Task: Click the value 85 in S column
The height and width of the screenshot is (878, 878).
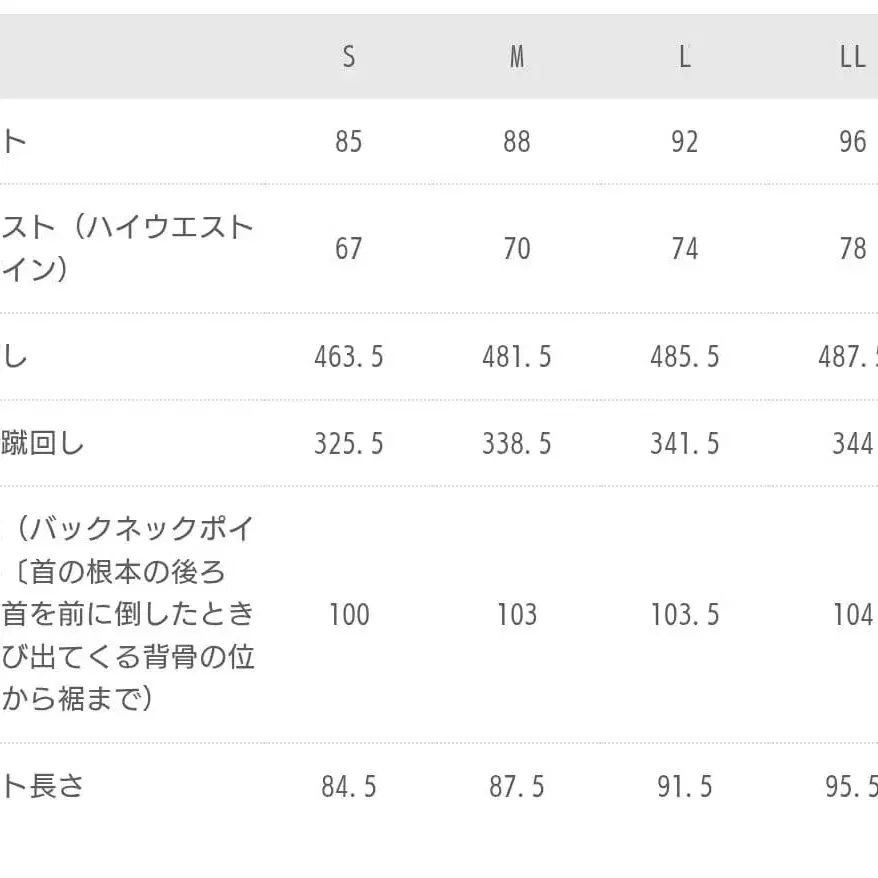Action: [x=348, y=142]
